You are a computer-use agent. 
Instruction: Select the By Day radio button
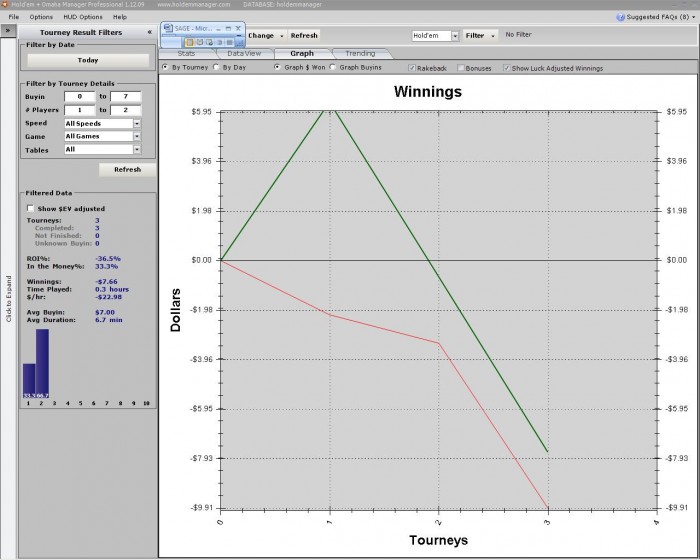[216, 67]
